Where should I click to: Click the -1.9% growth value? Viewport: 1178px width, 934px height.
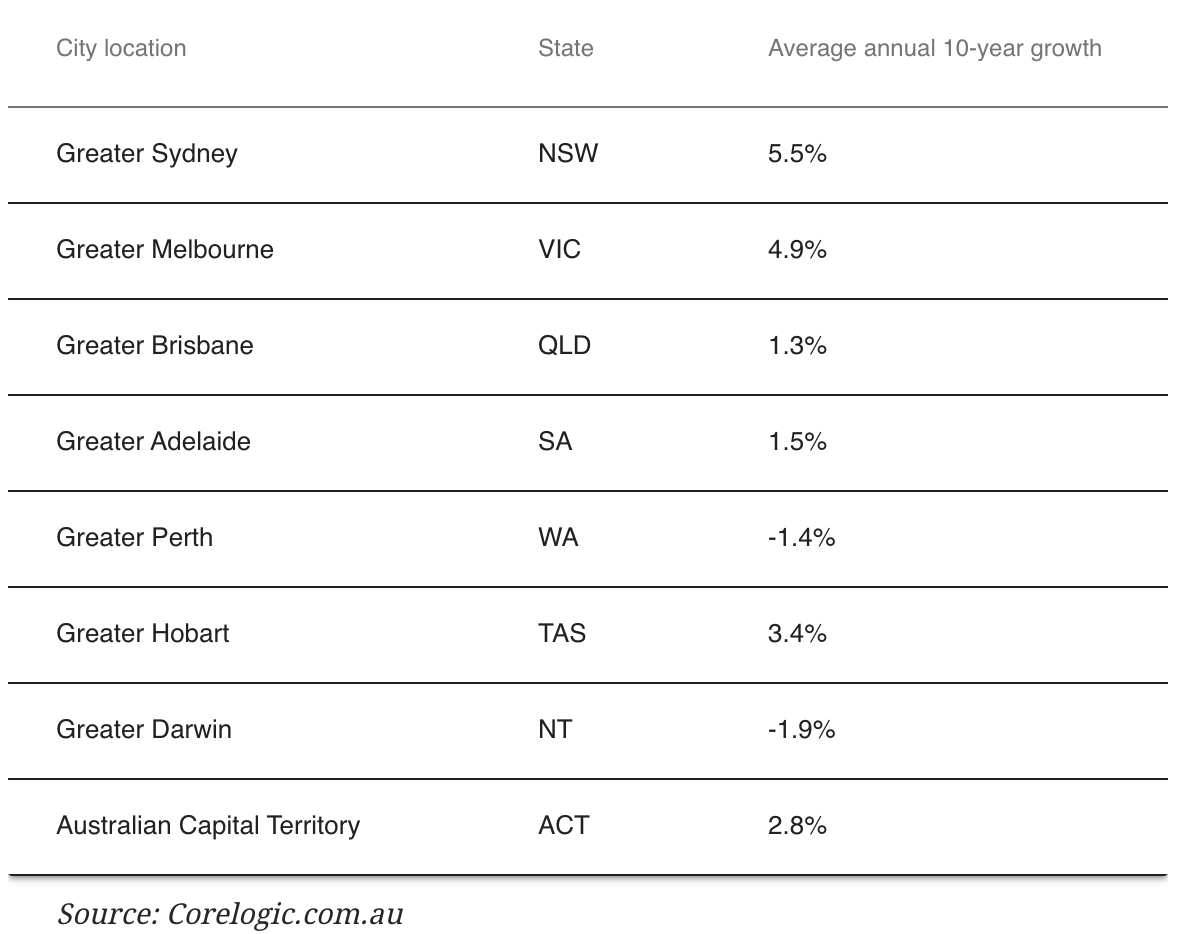click(802, 730)
